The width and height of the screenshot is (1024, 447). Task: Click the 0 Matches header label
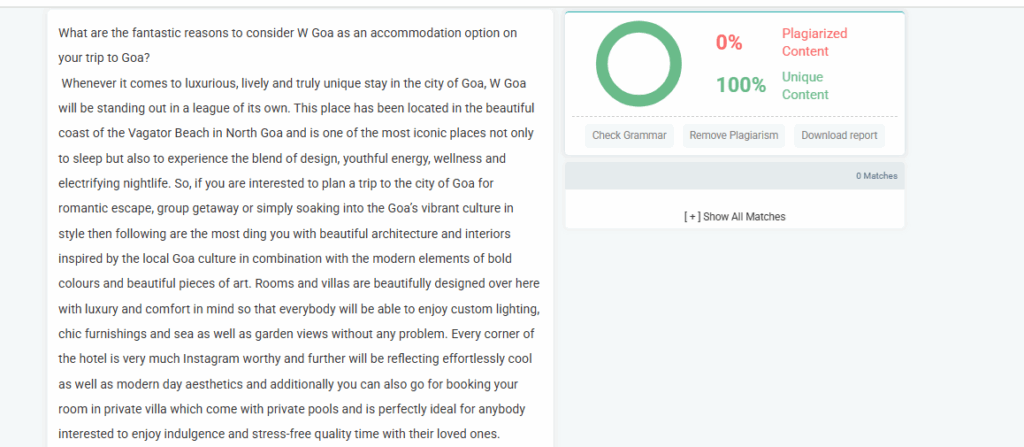876,176
